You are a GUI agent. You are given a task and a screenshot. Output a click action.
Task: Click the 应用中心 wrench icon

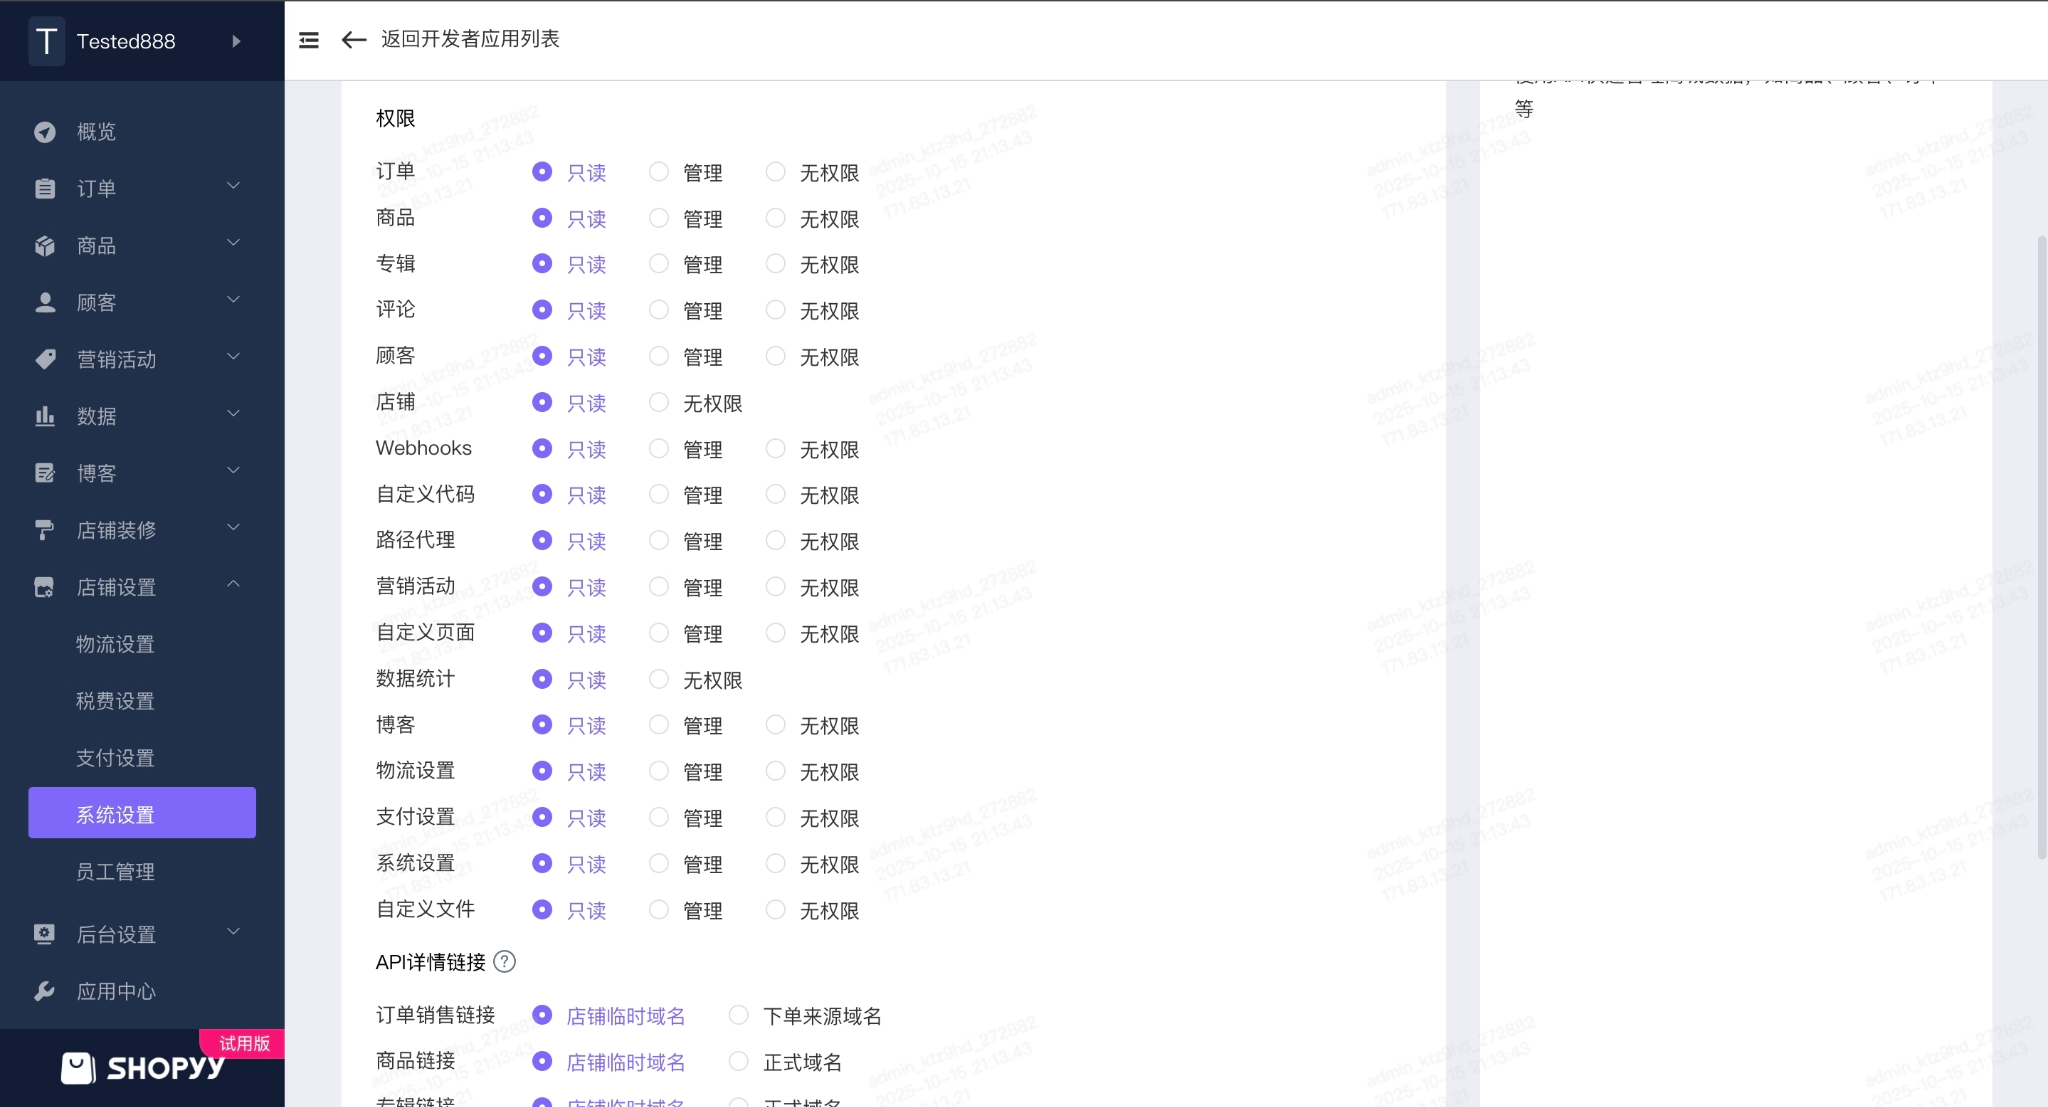45,991
